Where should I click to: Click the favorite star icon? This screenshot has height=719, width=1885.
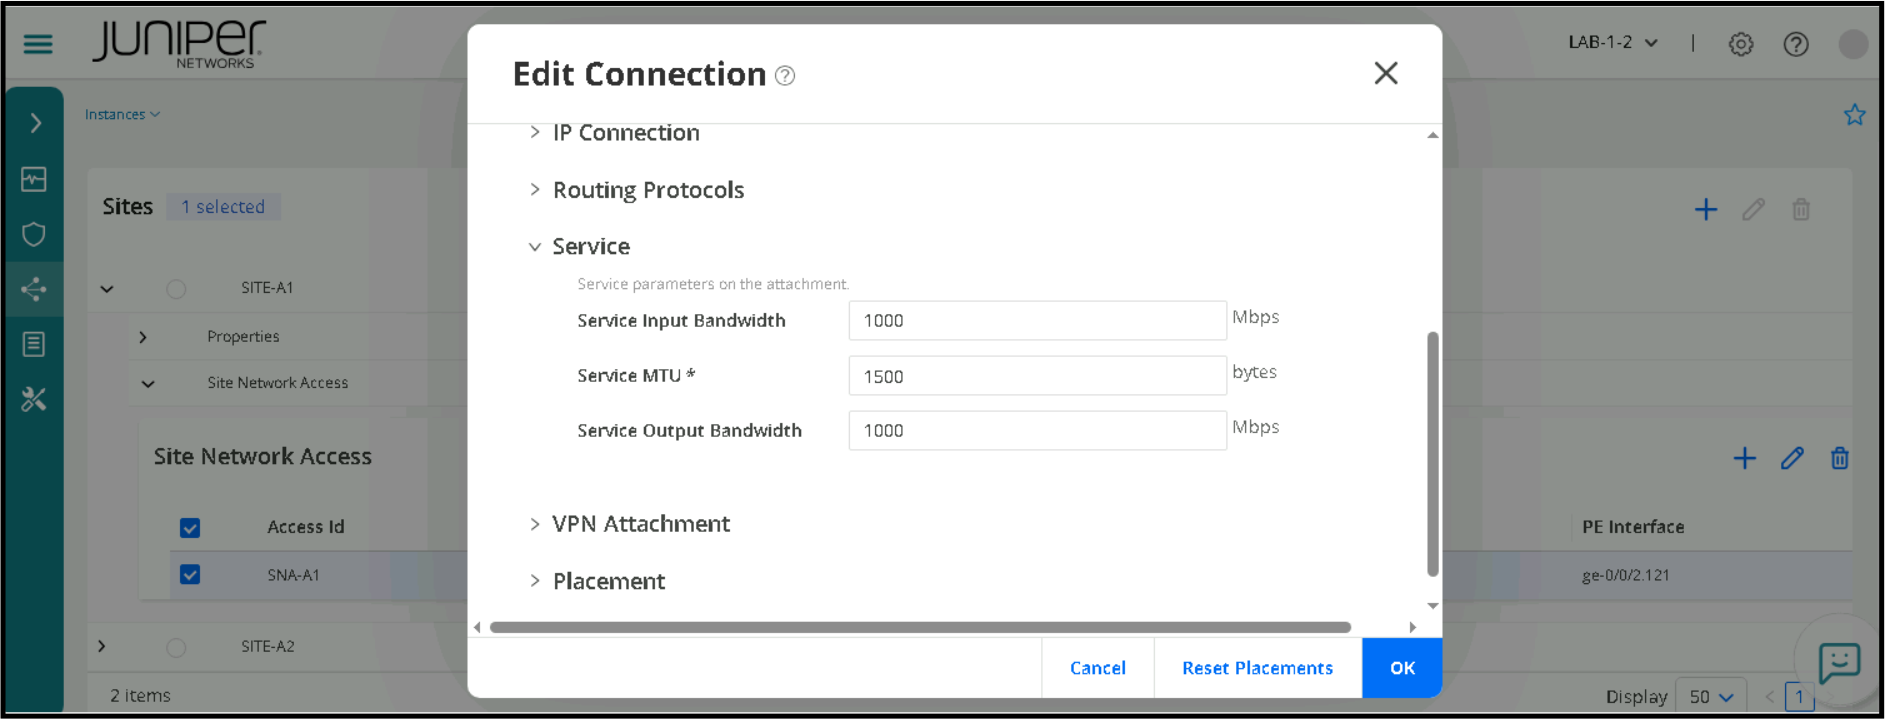pos(1854,115)
